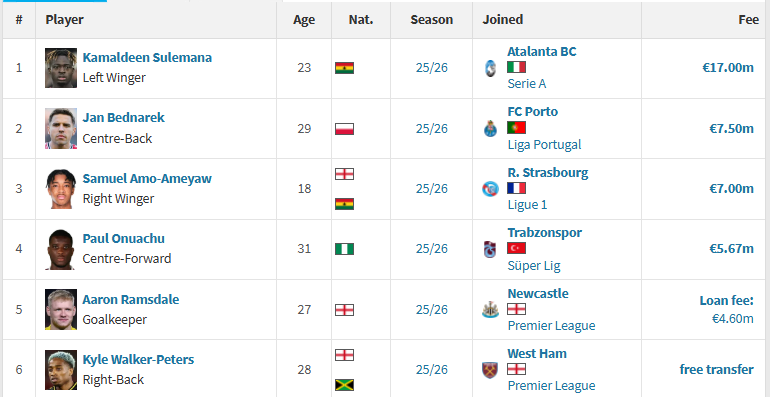
Task: Click the Atalanta BC club crest
Action: coord(490,68)
